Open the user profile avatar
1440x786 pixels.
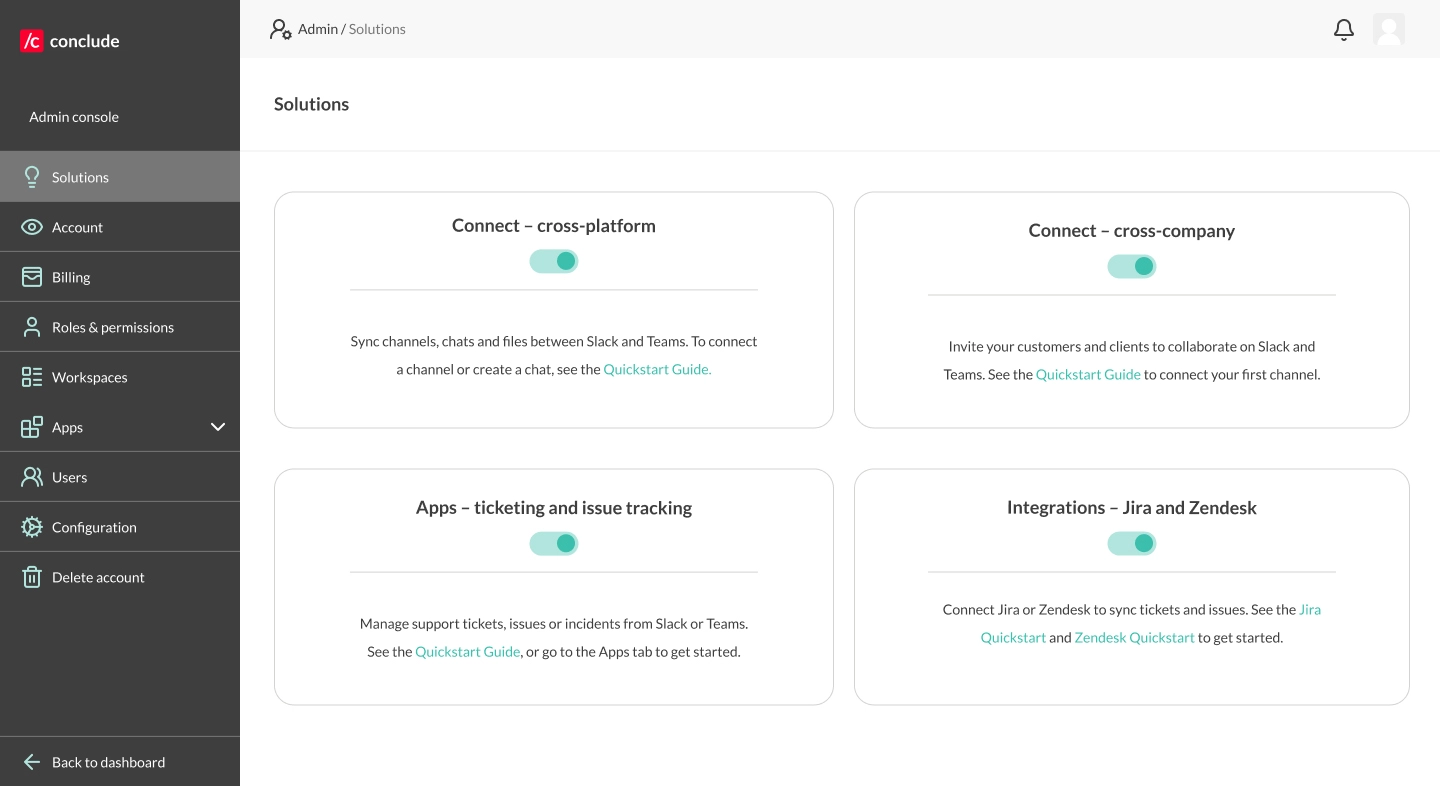pyautogui.click(x=1389, y=30)
